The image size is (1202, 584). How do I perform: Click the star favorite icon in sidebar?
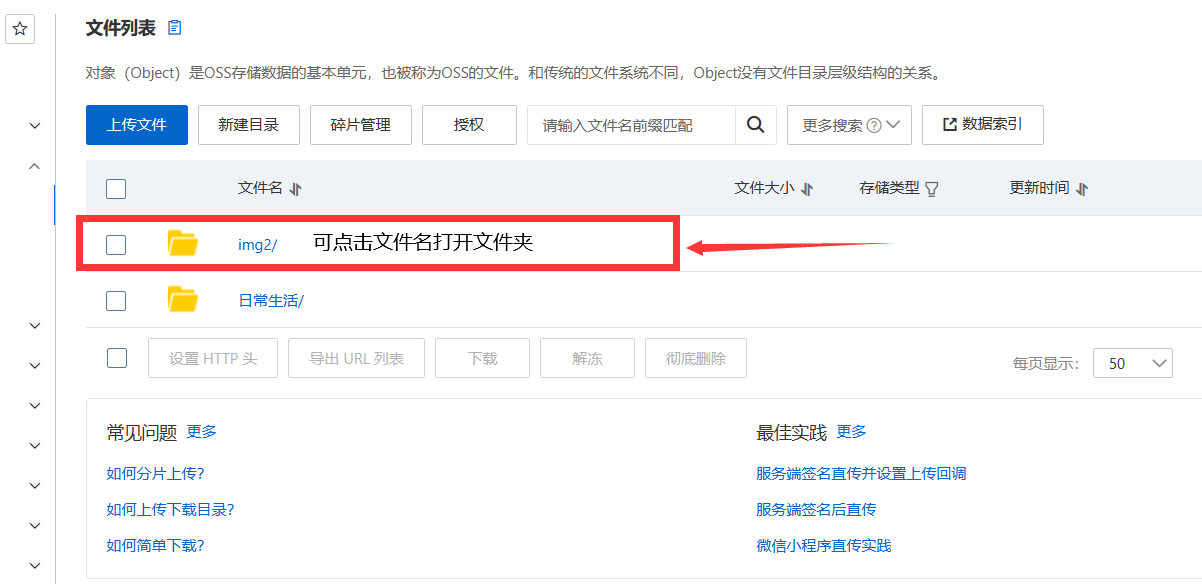pos(20,30)
